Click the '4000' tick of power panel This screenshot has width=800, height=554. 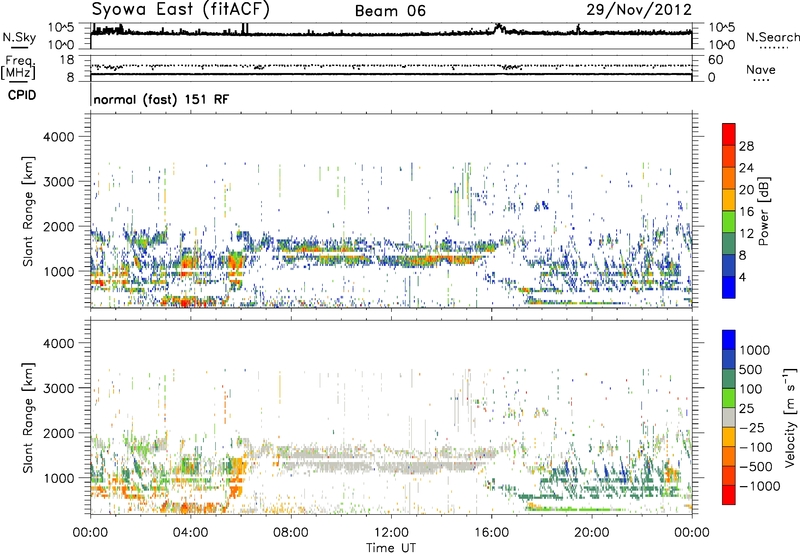tap(58, 137)
